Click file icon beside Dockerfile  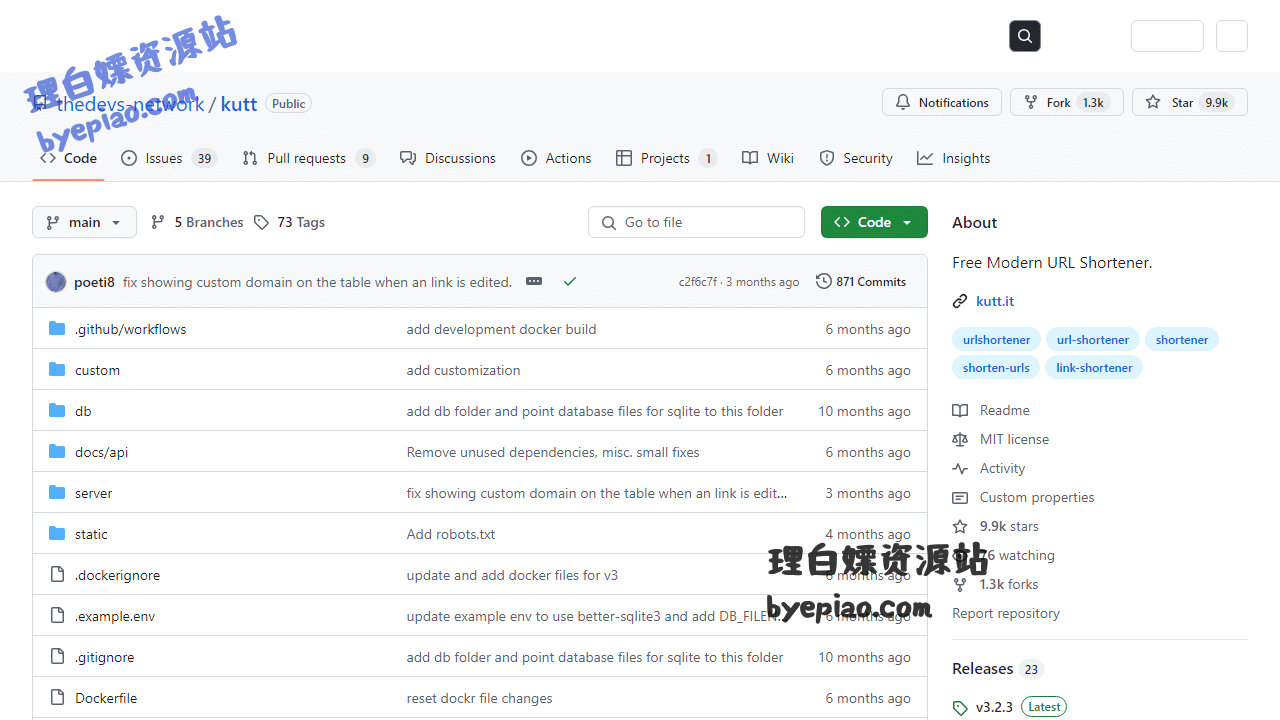pyautogui.click(x=57, y=698)
